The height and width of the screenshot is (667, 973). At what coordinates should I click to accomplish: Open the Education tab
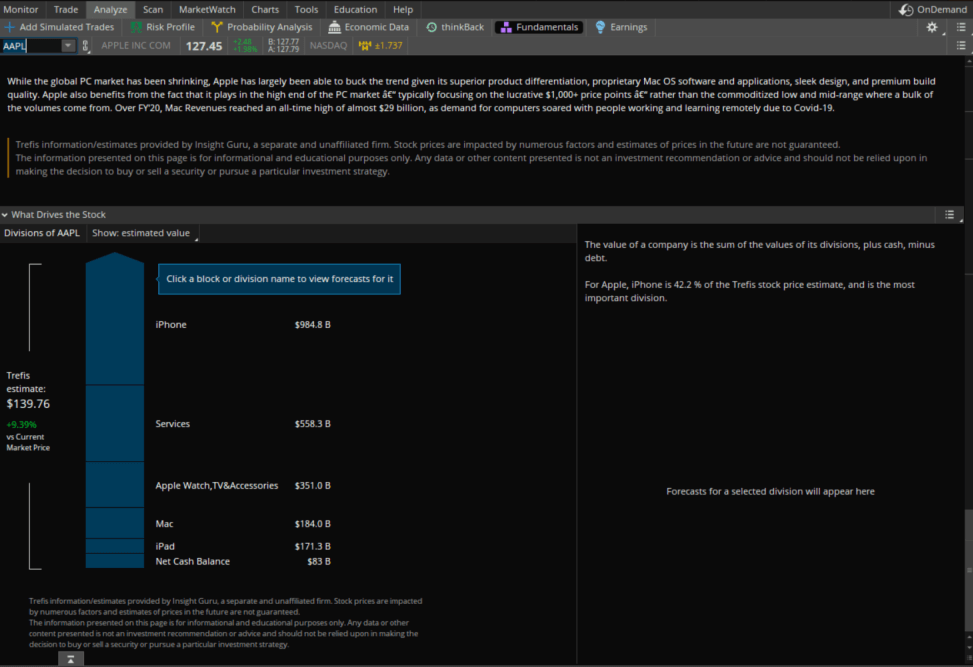click(x=355, y=9)
